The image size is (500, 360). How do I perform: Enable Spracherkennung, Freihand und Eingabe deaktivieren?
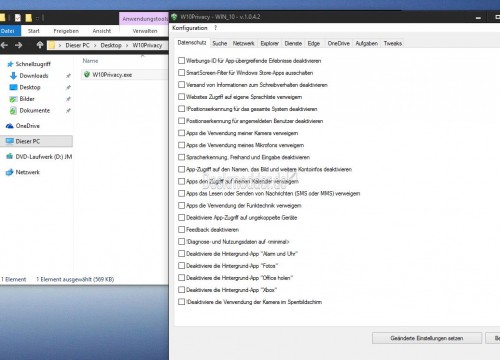pyautogui.click(x=181, y=157)
